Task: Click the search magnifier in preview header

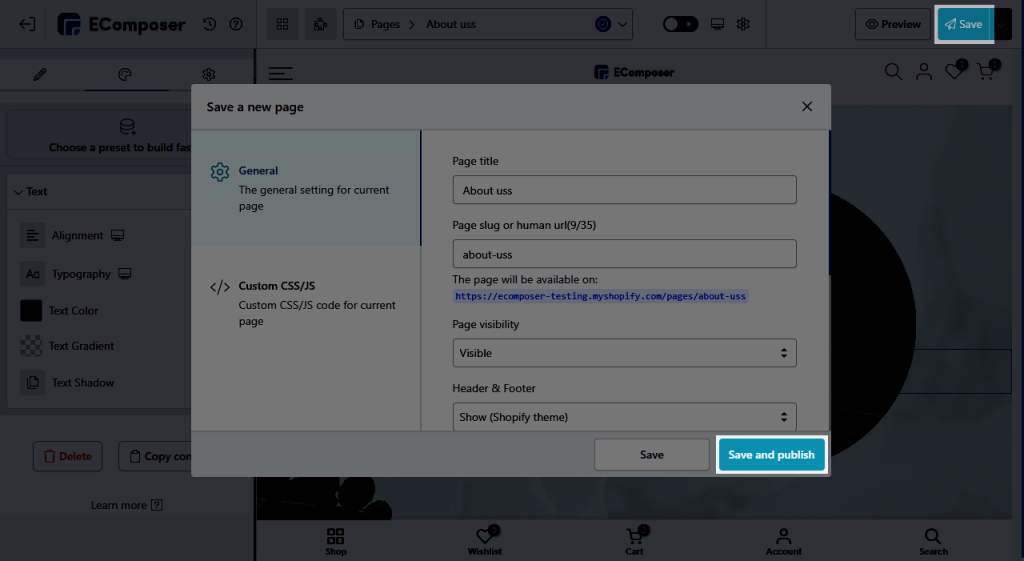Action: coord(893,71)
